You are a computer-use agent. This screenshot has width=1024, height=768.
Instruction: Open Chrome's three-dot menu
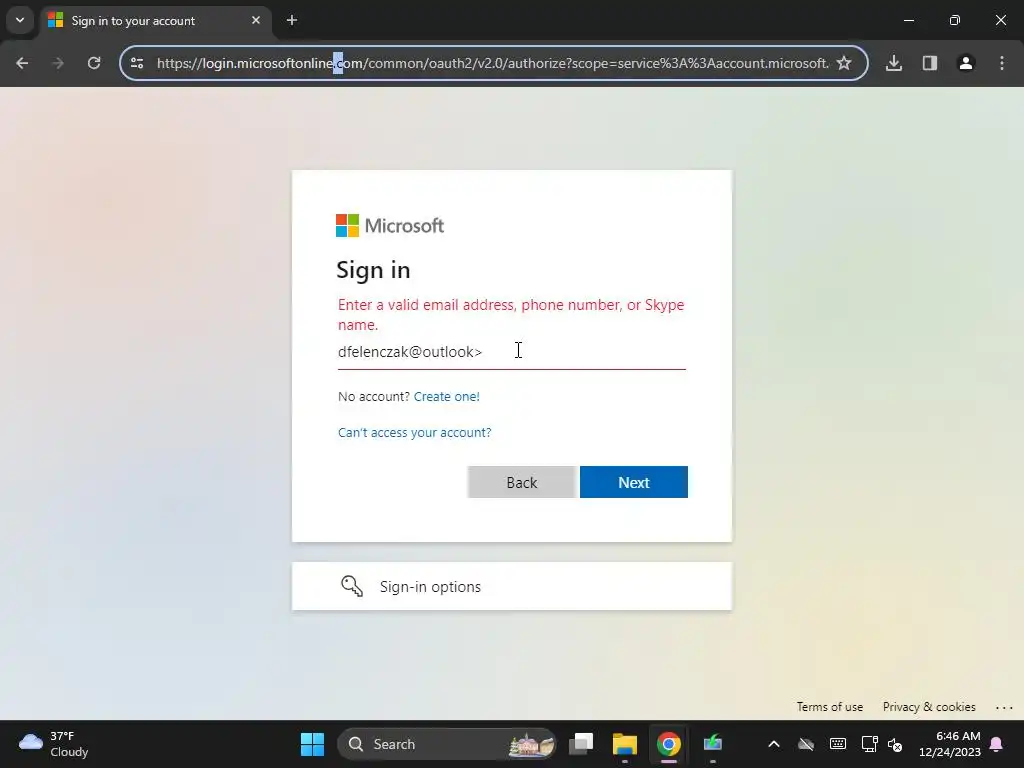click(1002, 63)
